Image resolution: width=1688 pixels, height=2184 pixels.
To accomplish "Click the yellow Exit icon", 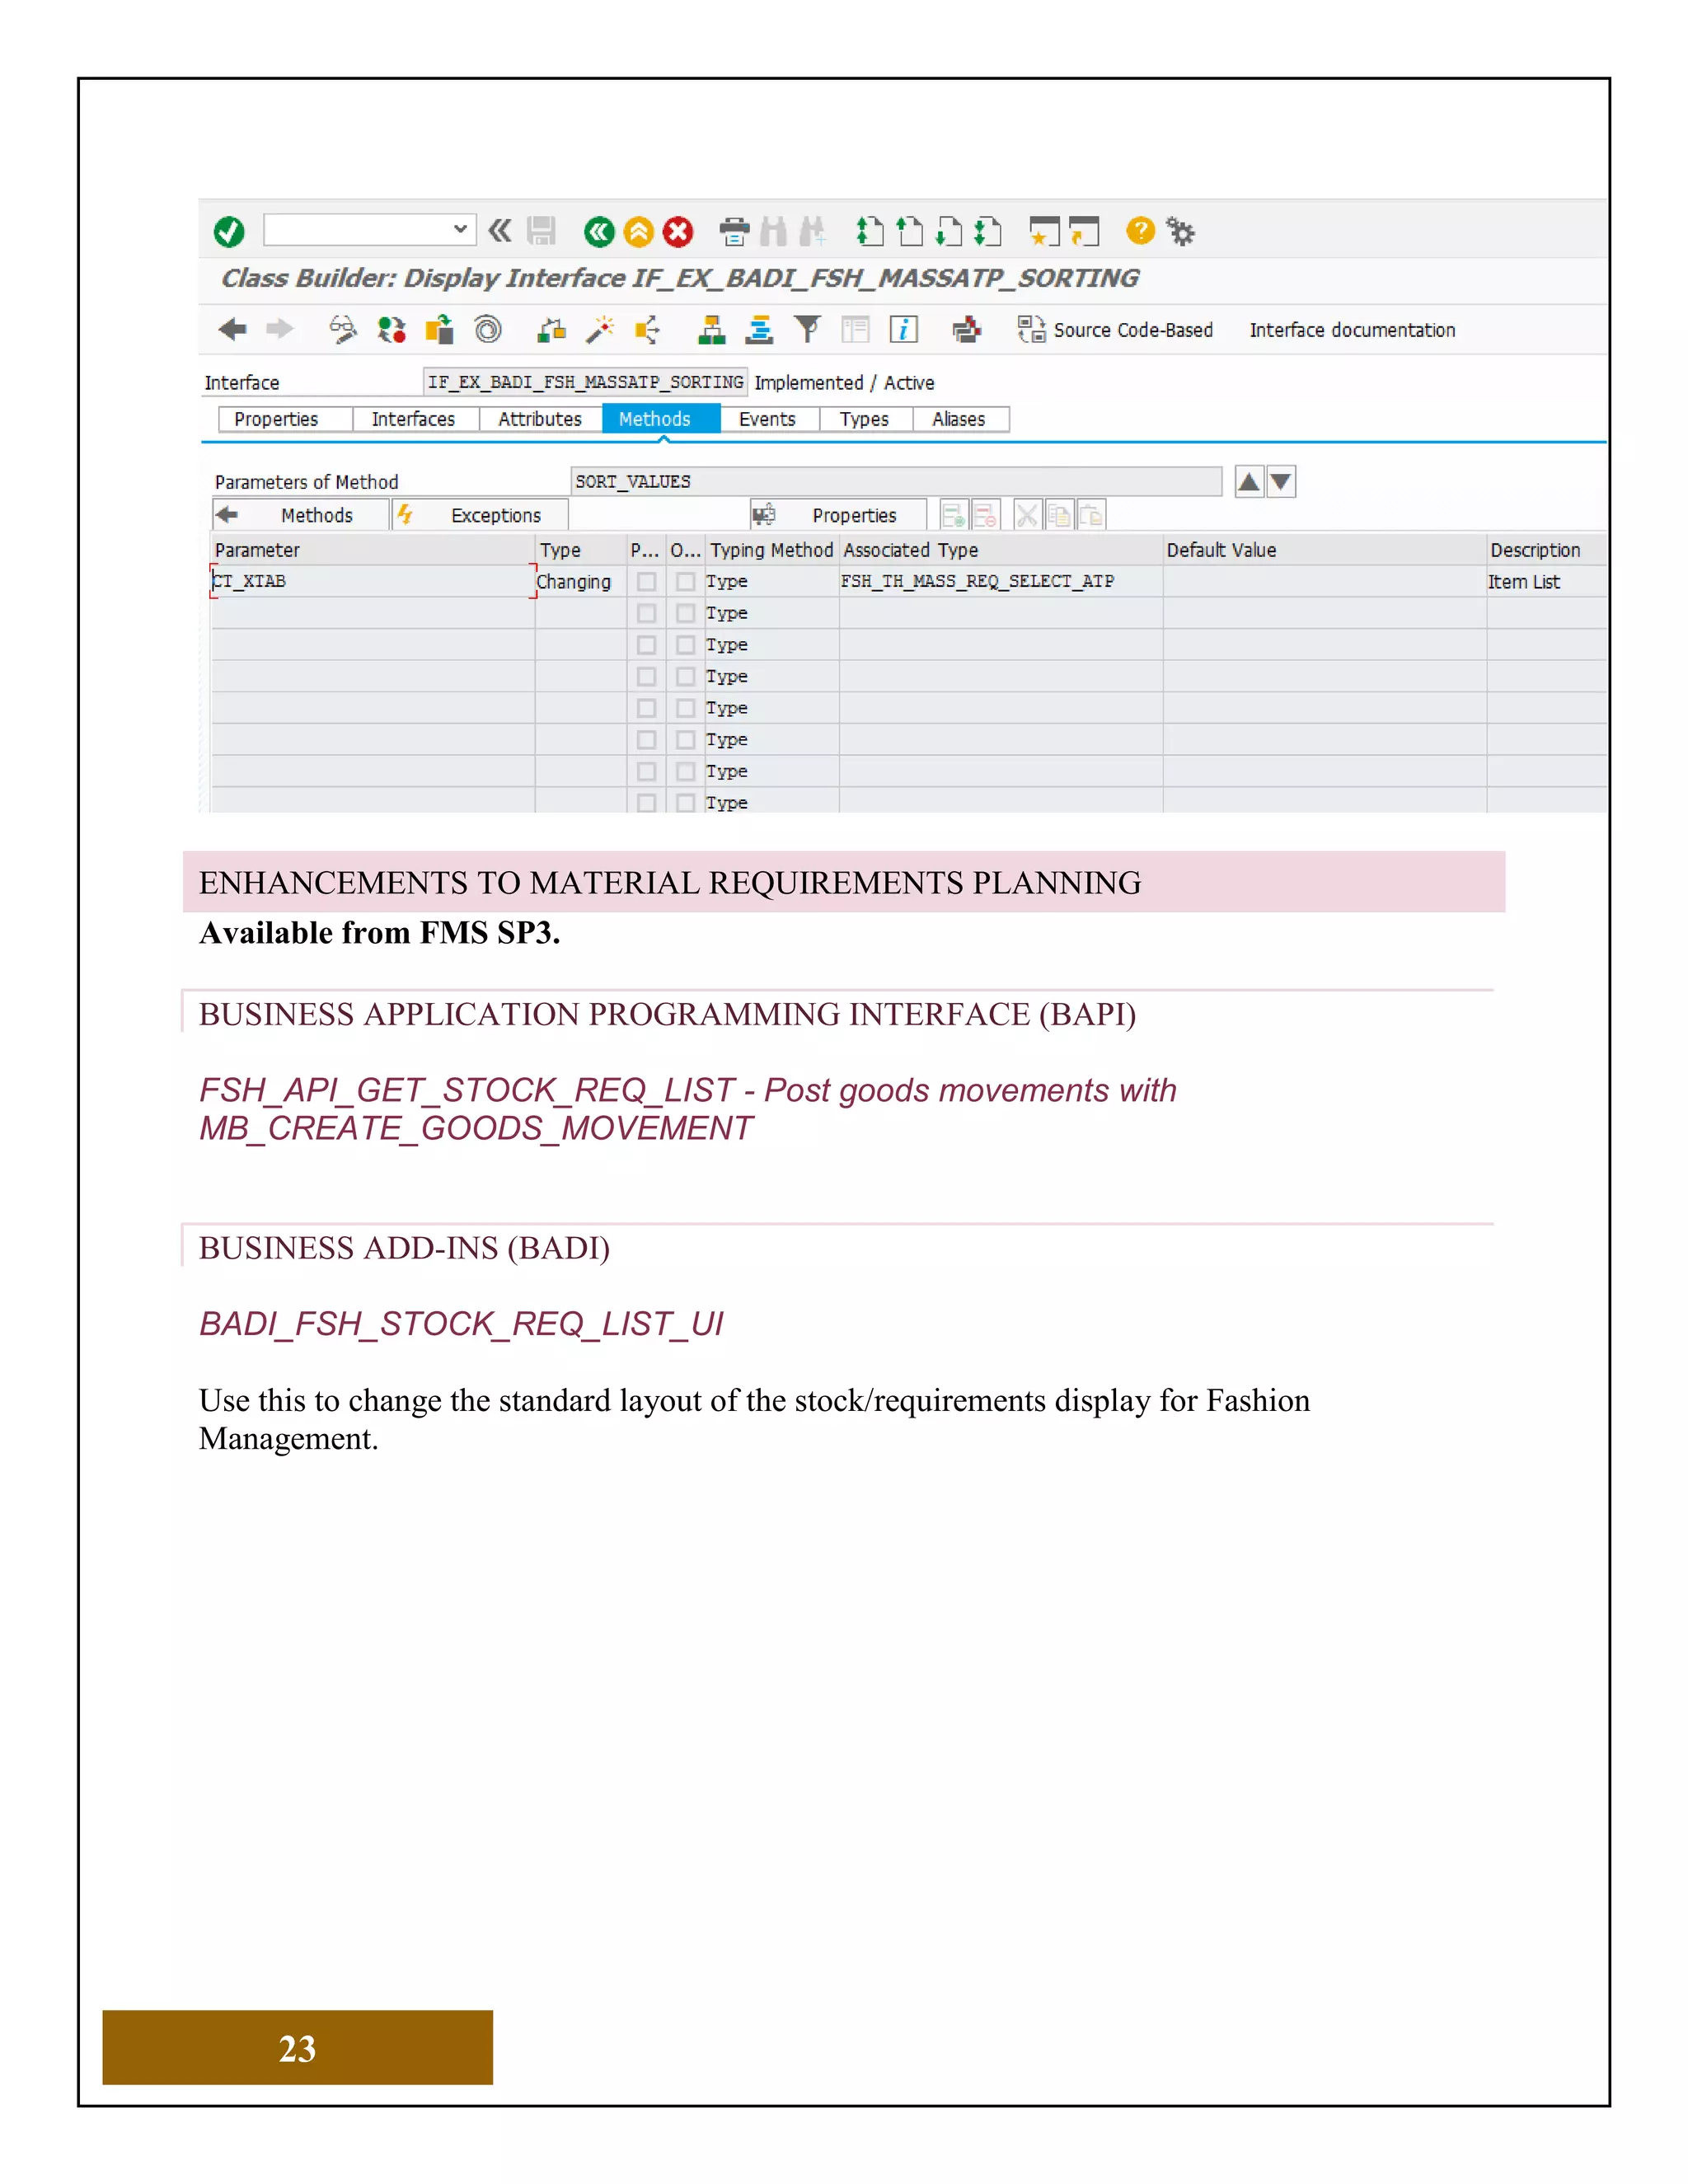I will 638,232.
